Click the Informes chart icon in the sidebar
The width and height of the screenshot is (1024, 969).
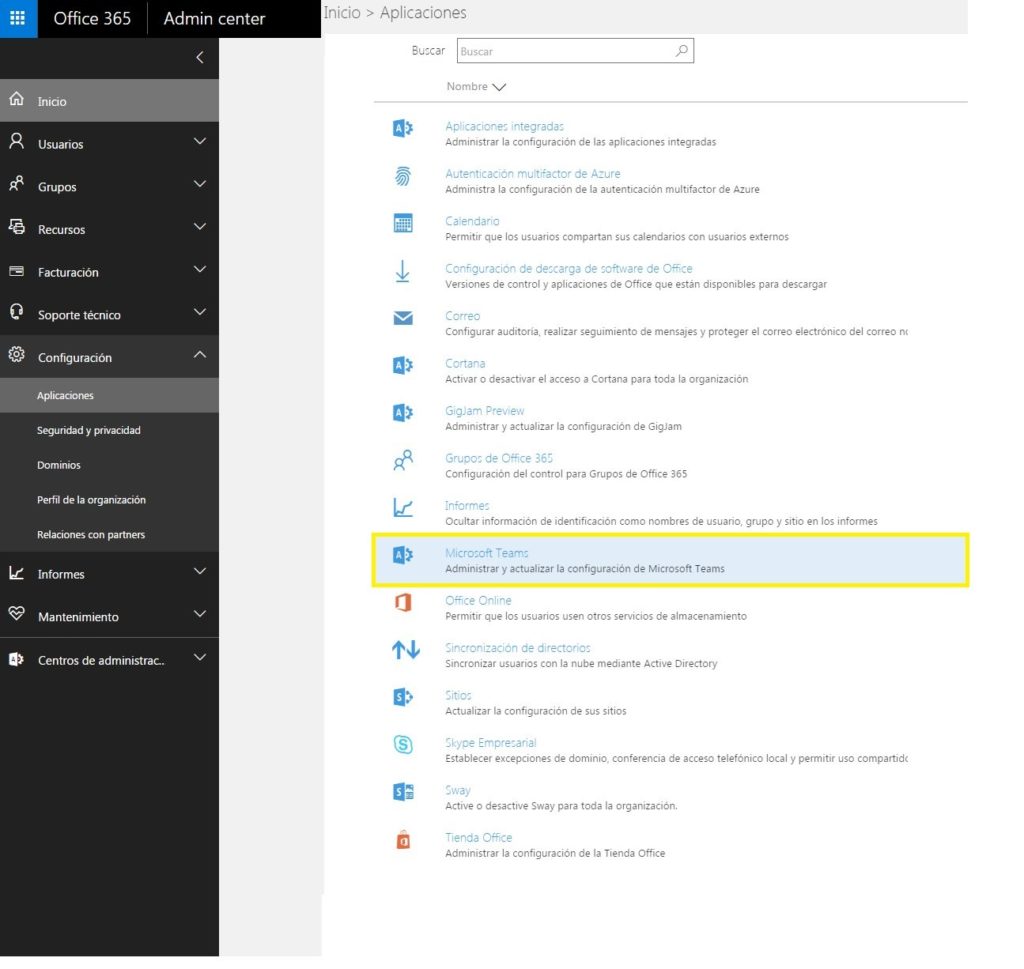pos(16,573)
